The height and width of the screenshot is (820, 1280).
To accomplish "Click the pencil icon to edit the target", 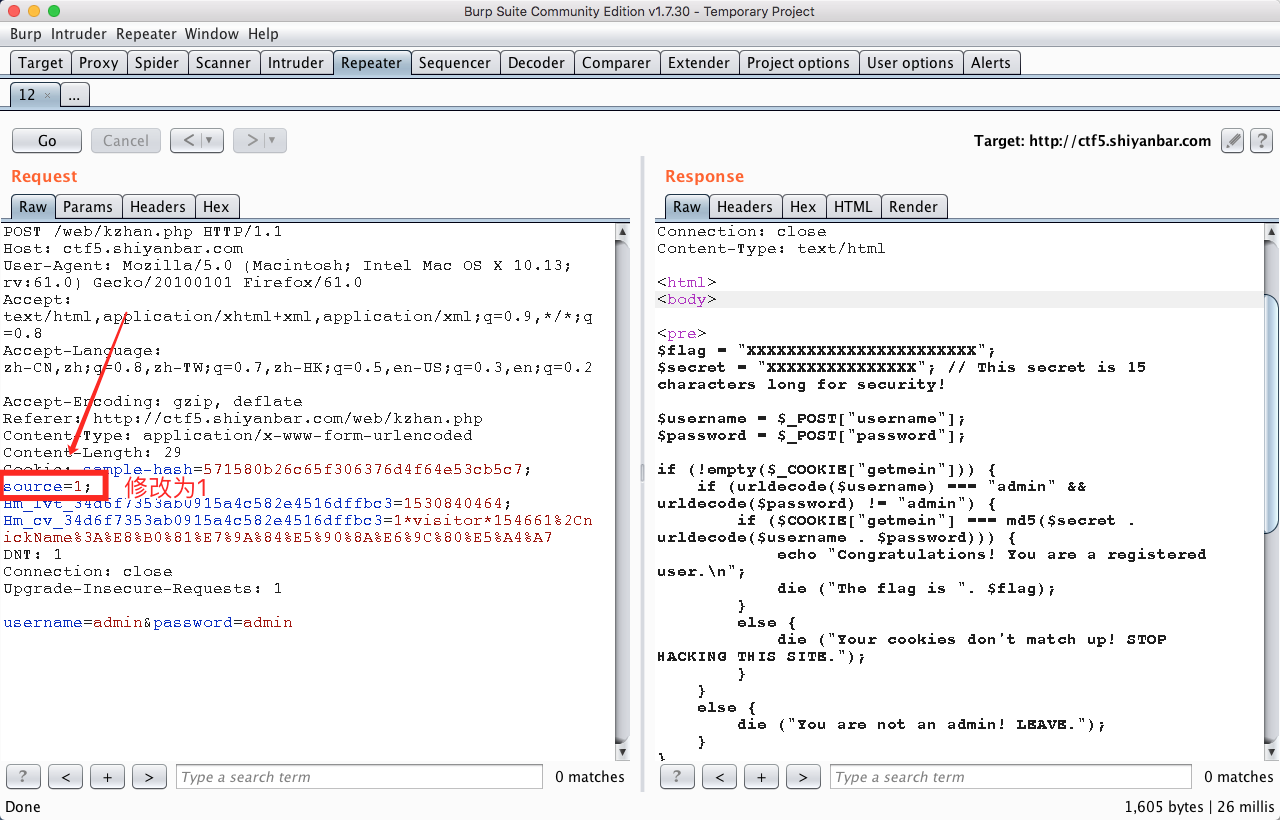I will point(1232,141).
